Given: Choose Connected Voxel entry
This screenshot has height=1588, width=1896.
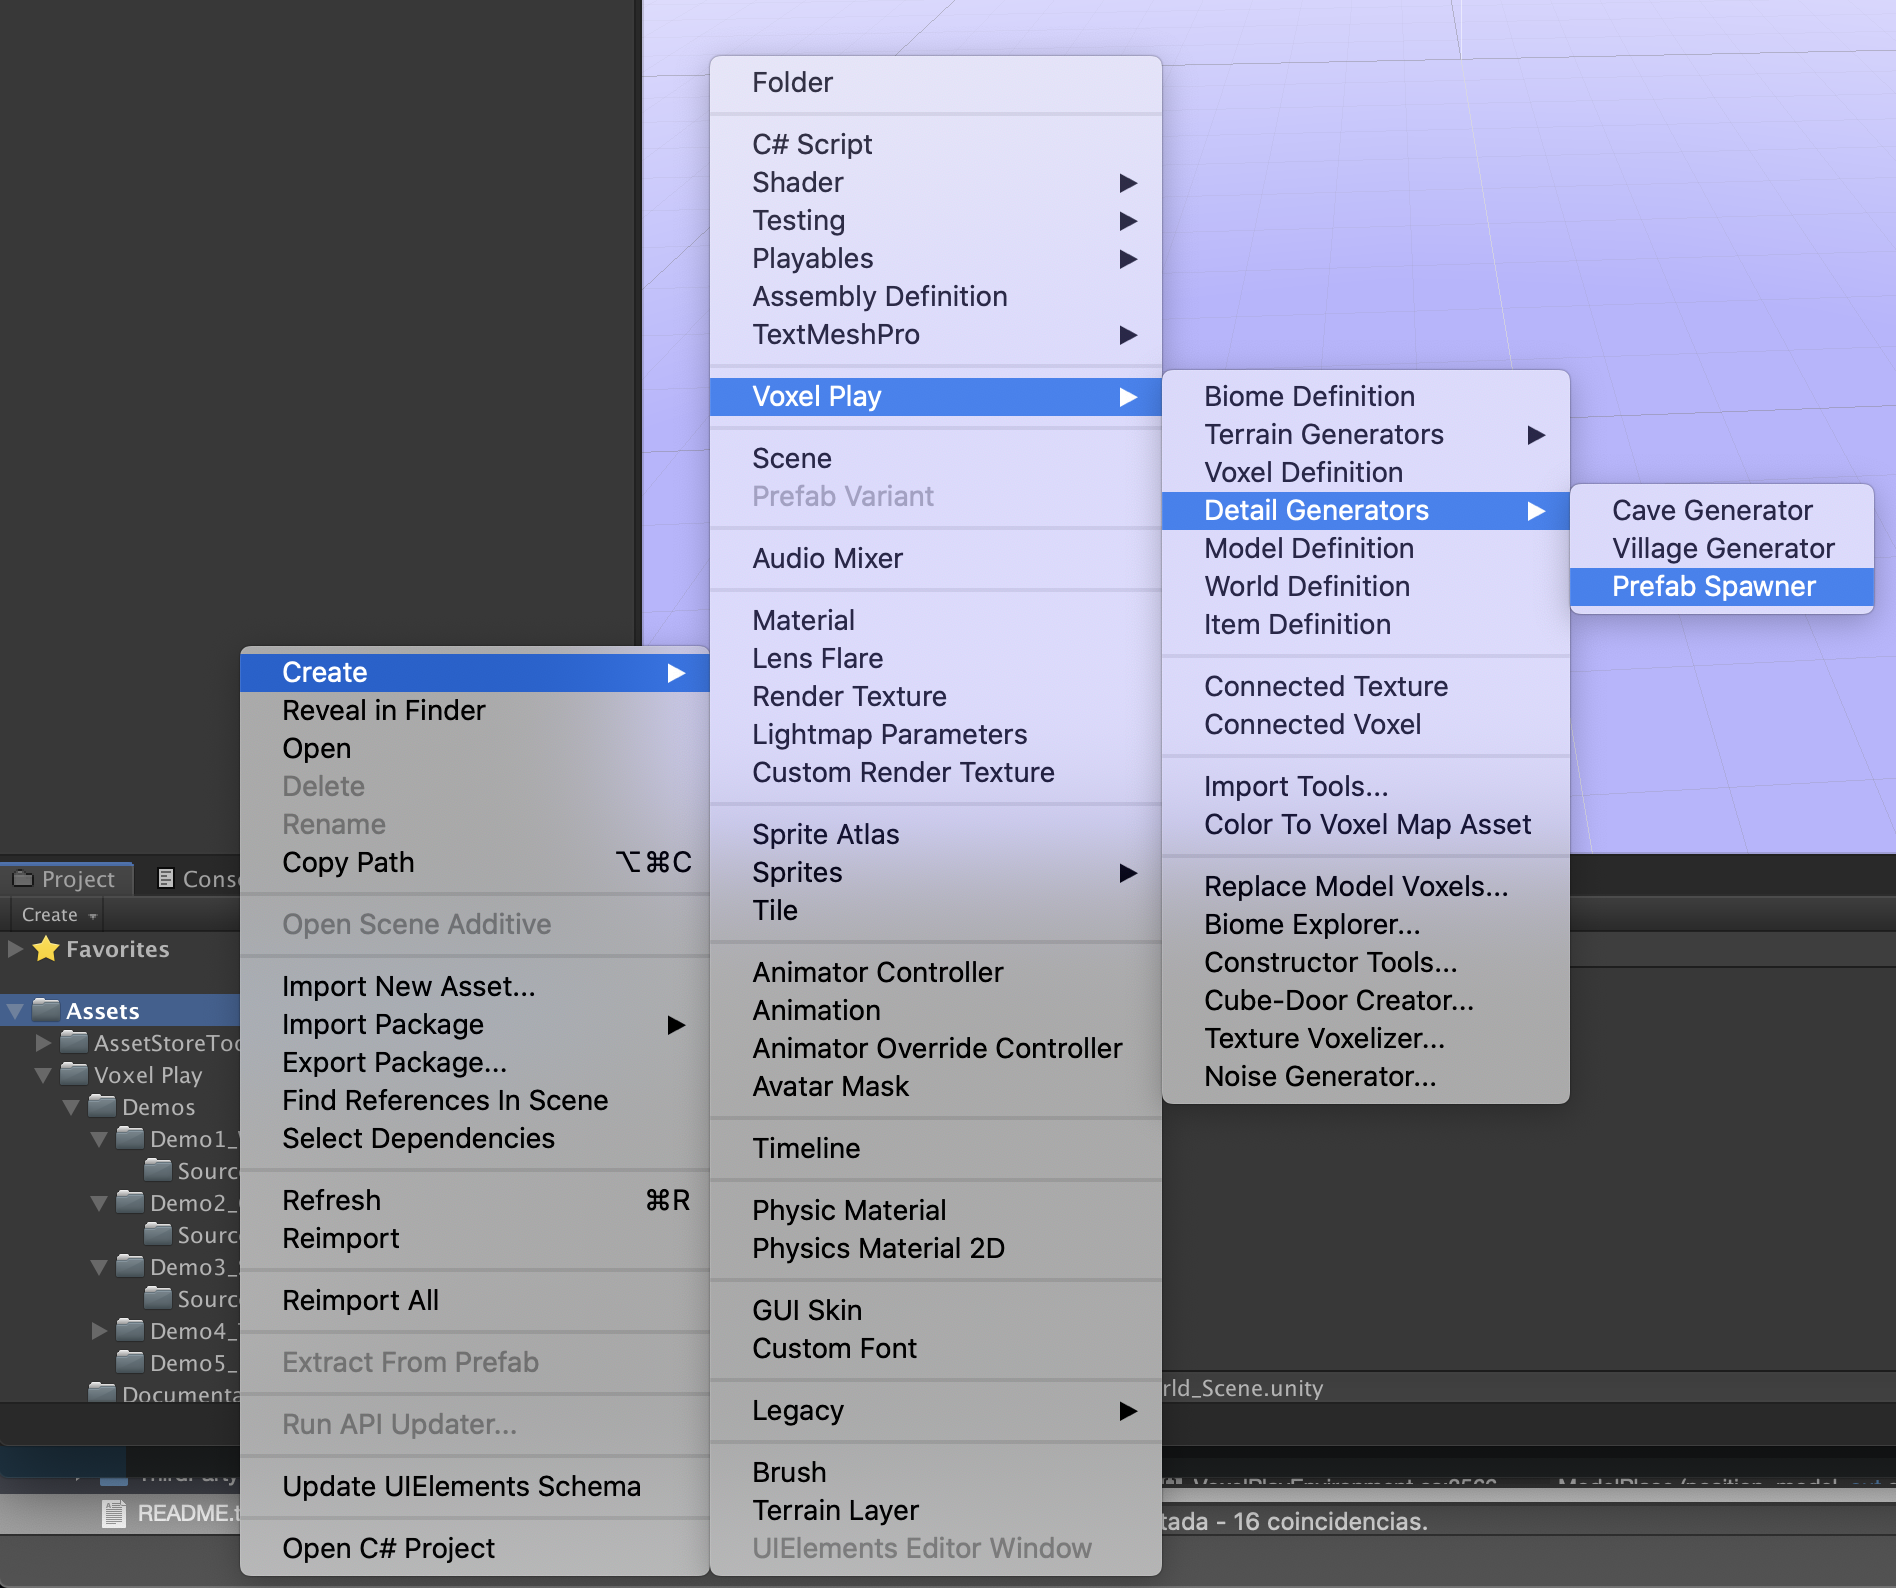Looking at the screenshot, I should pyautogui.click(x=1365, y=725).
